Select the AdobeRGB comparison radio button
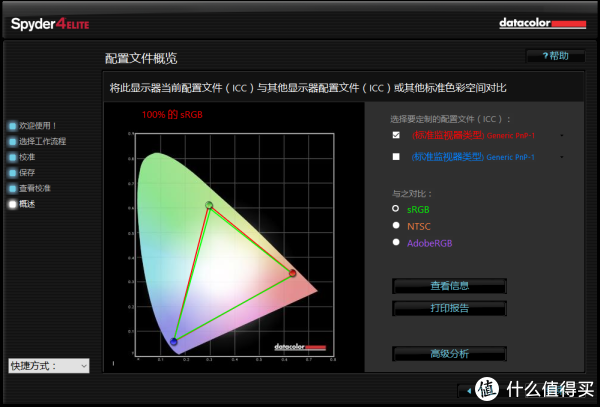 pyautogui.click(x=396, y=242)
